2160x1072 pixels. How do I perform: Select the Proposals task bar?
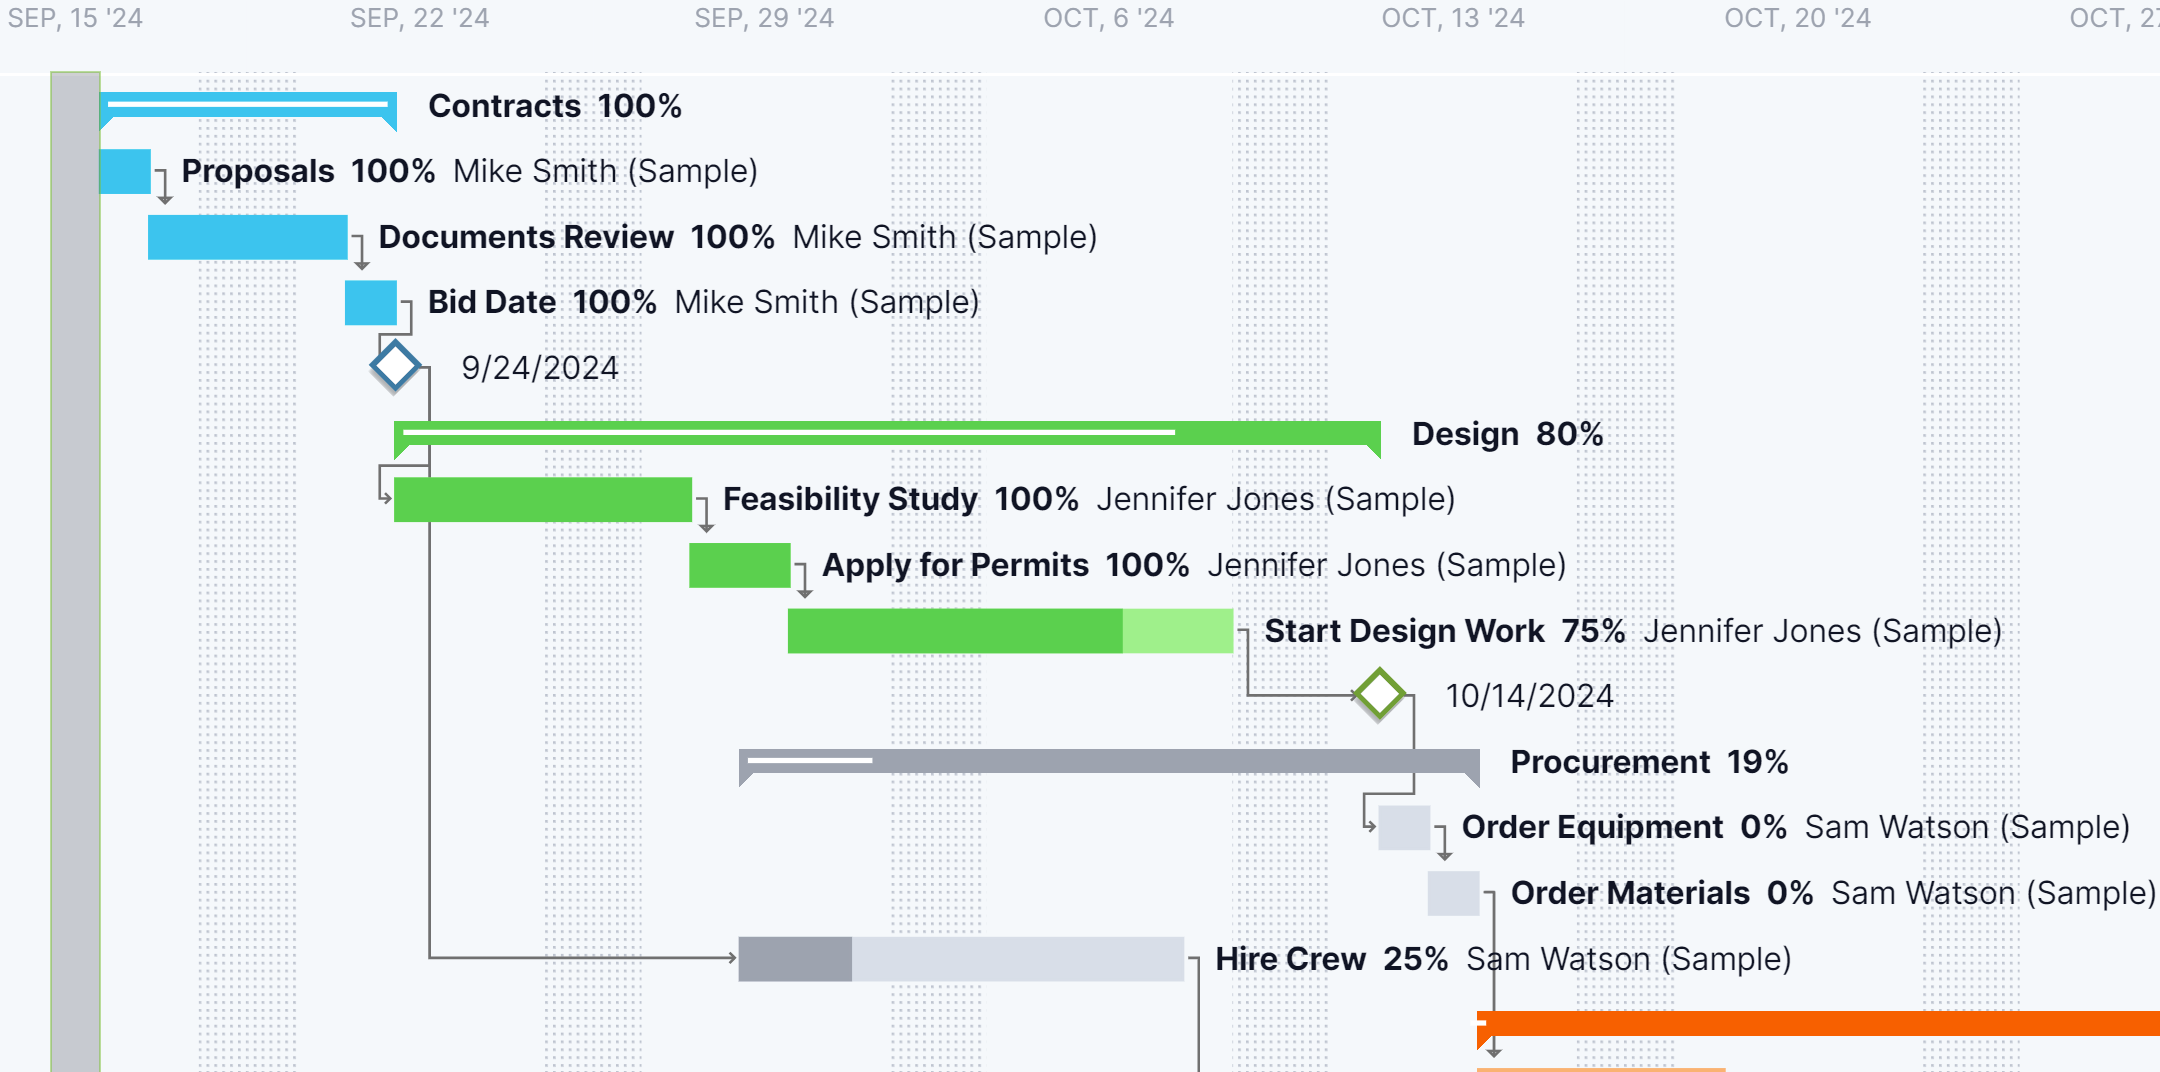[x=125, y=171]
